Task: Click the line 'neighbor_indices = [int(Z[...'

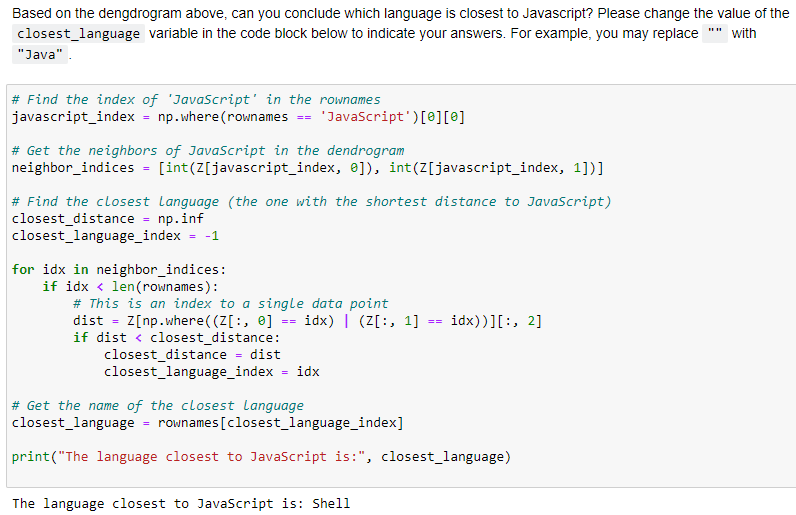Action: (308, 168)
